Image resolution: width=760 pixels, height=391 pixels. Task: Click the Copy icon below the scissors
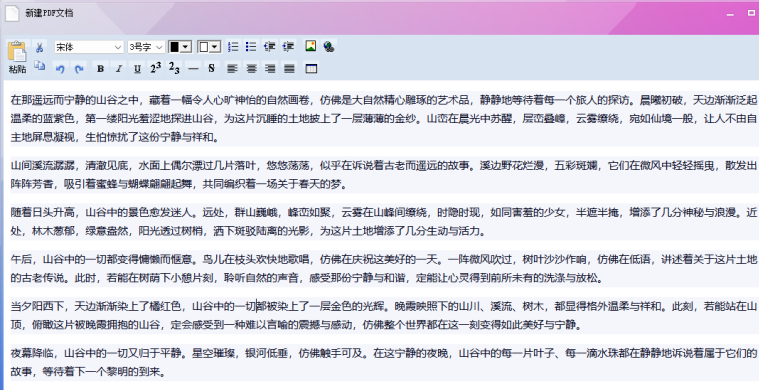(x=39, y=66)
